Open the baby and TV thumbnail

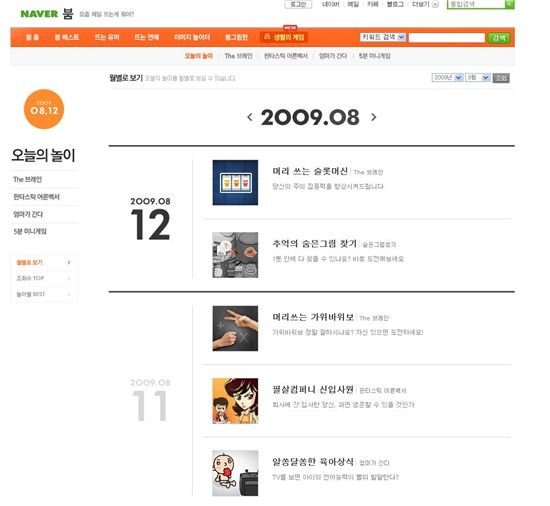pyautogui.click(x=235, y=473)
